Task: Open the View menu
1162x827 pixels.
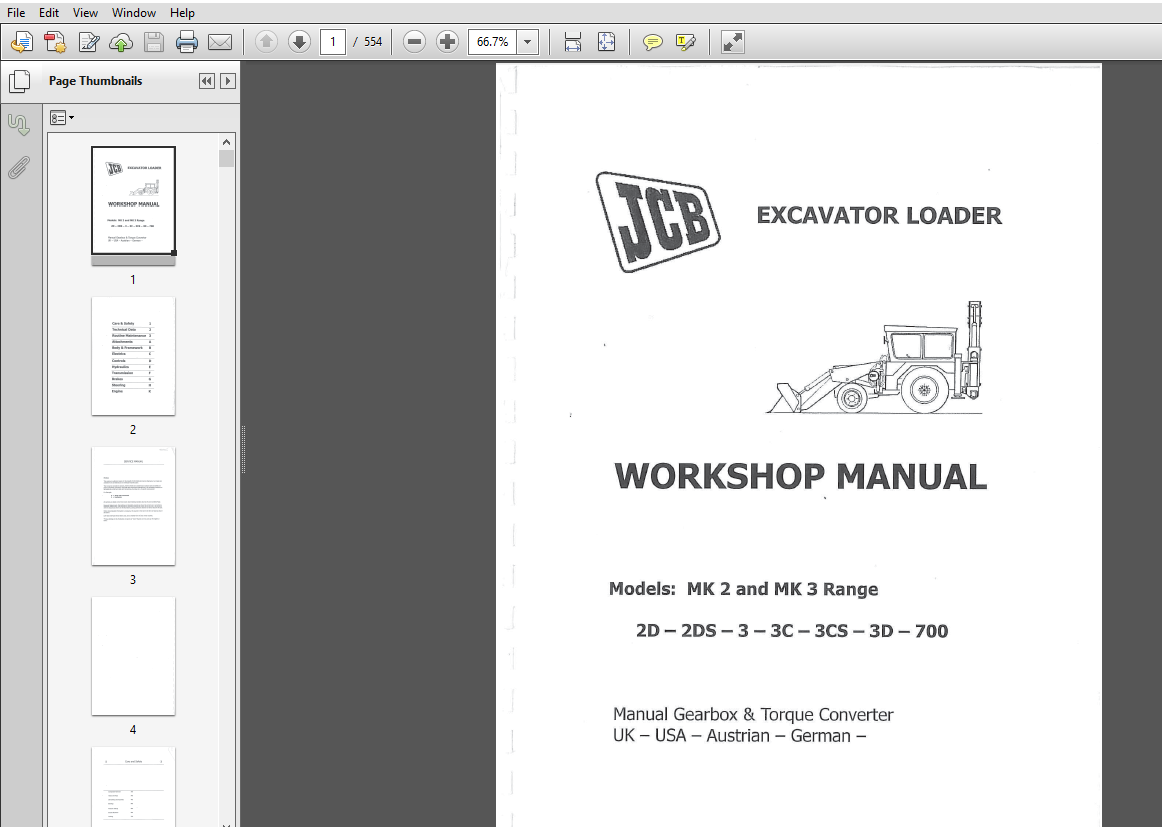Action: 85,13
